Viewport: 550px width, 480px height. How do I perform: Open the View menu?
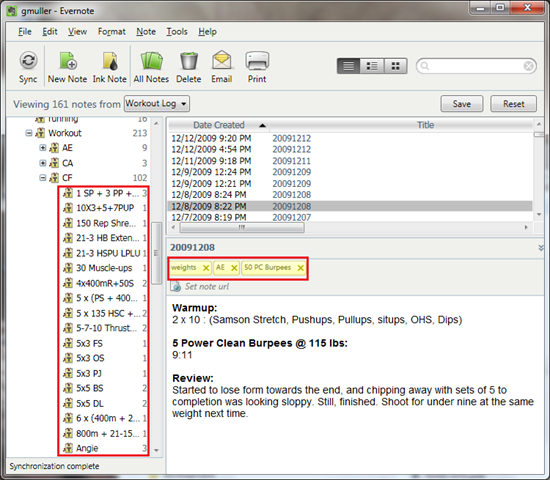pos(77,32)
